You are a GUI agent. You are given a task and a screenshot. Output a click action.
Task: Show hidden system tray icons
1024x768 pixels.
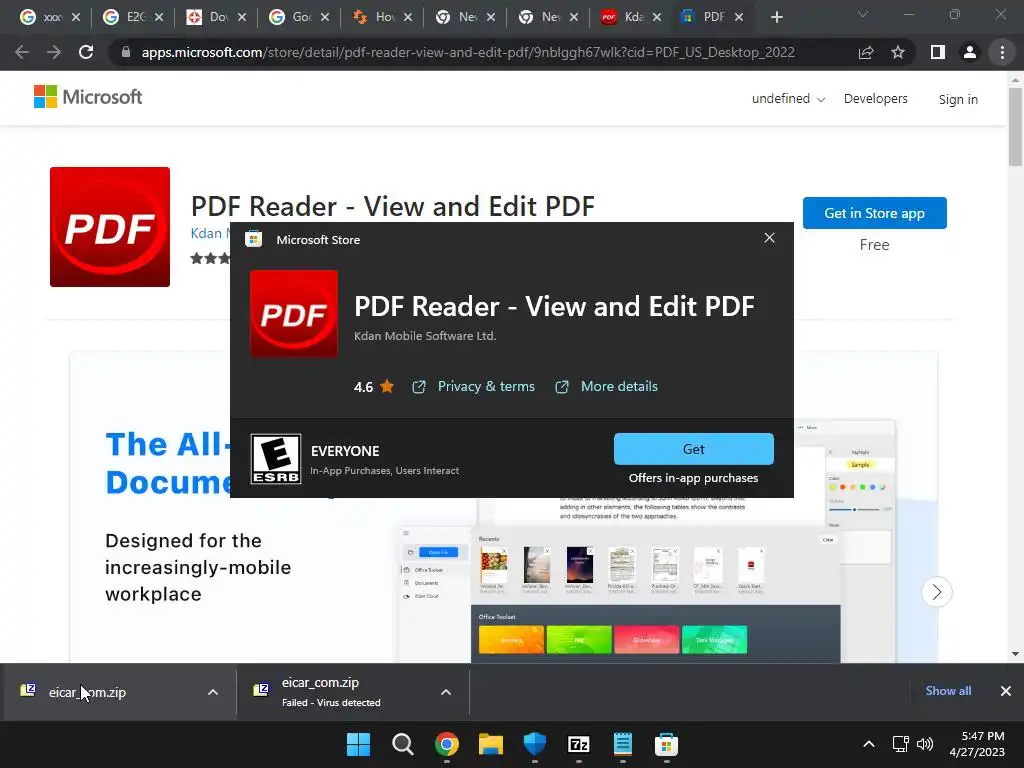point(869,744)
